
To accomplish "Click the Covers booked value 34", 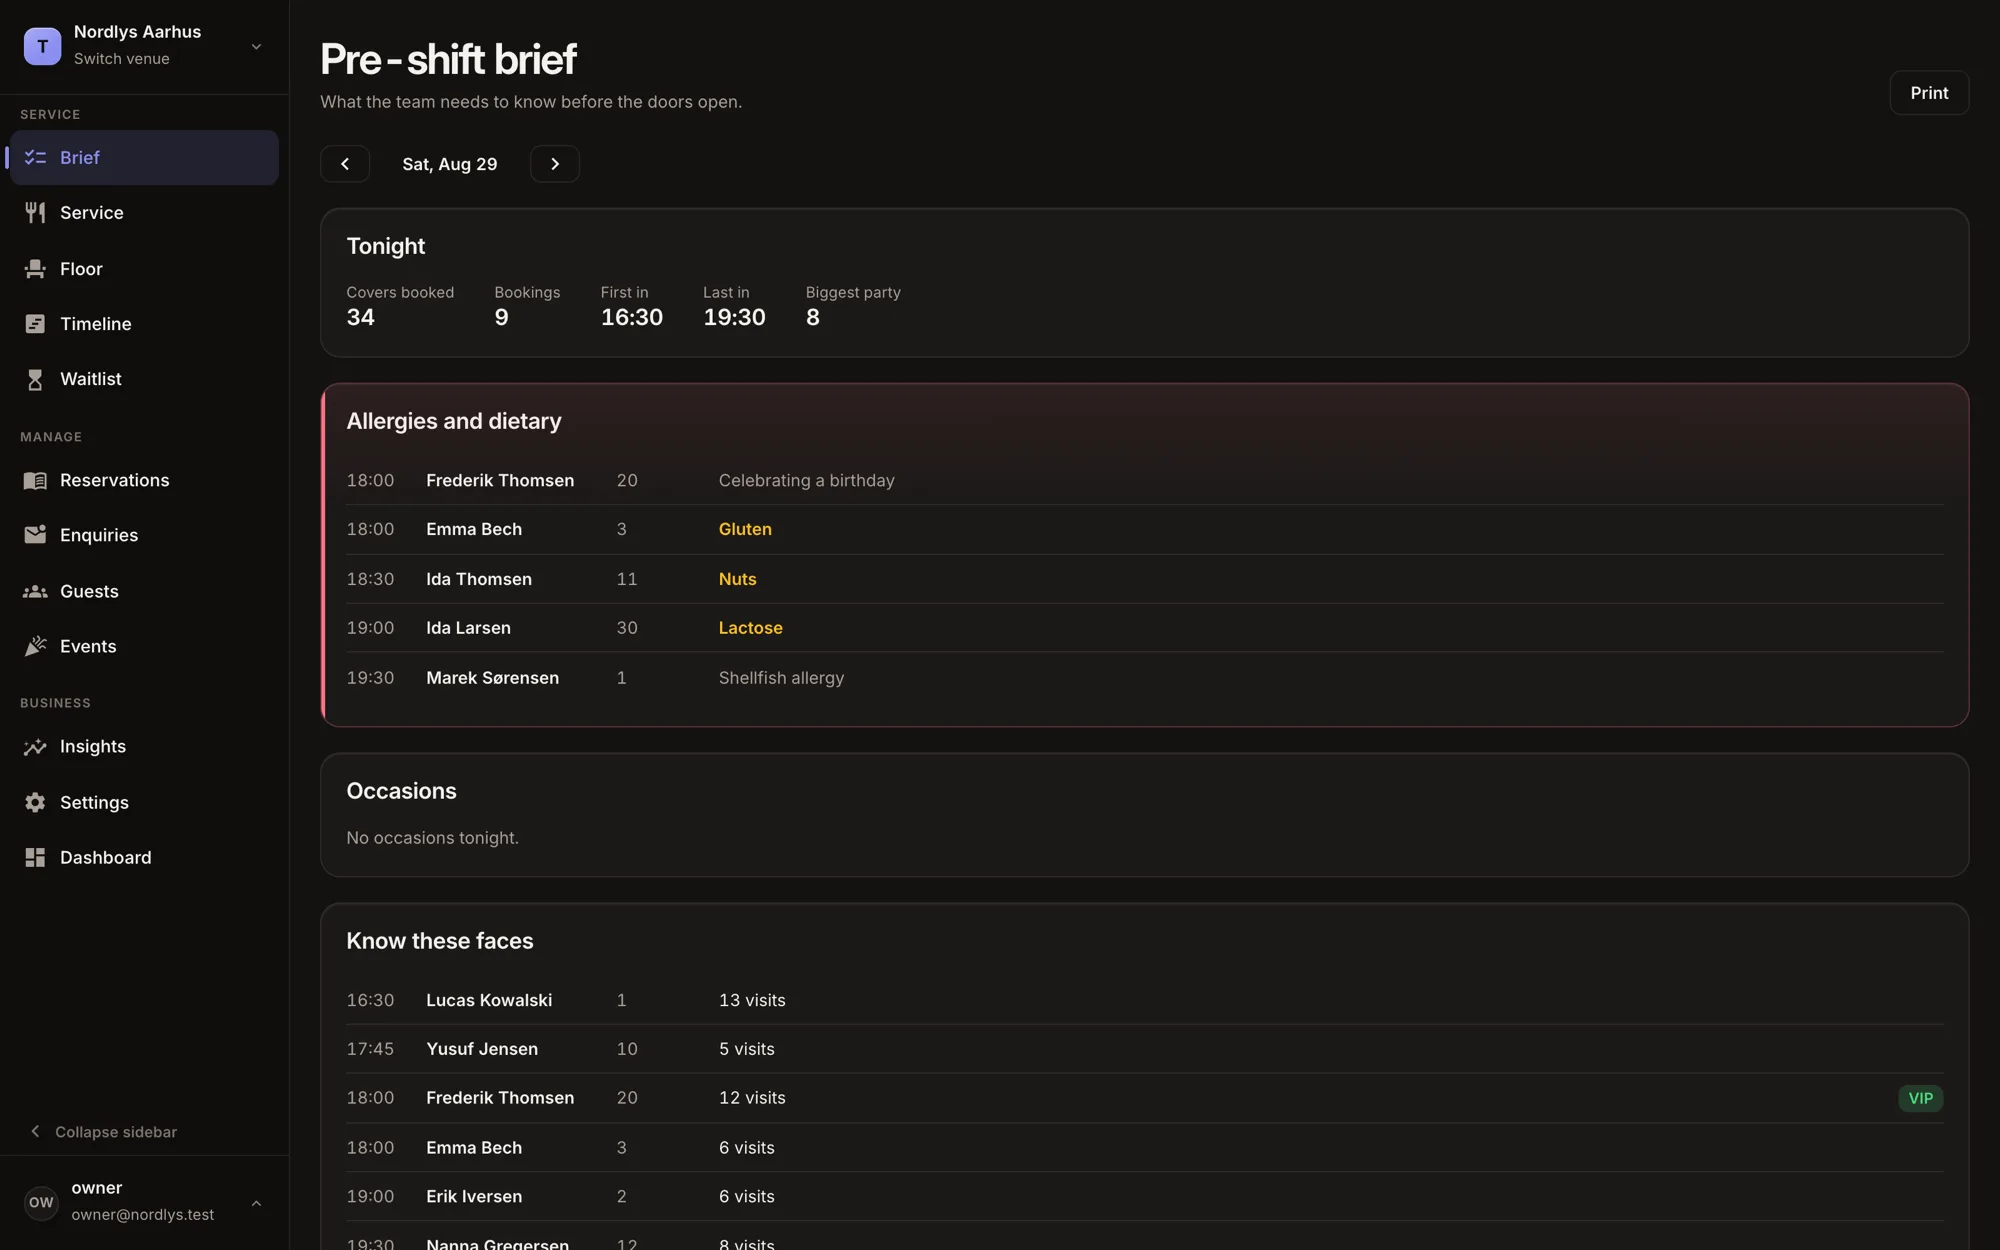I will [360, 317].
